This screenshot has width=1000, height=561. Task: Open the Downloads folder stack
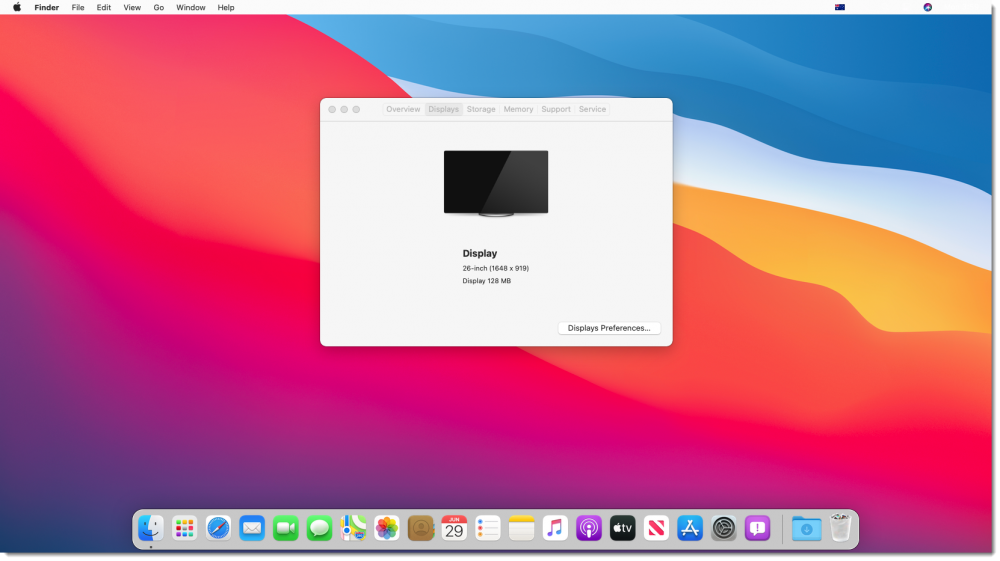coord(807,528)
